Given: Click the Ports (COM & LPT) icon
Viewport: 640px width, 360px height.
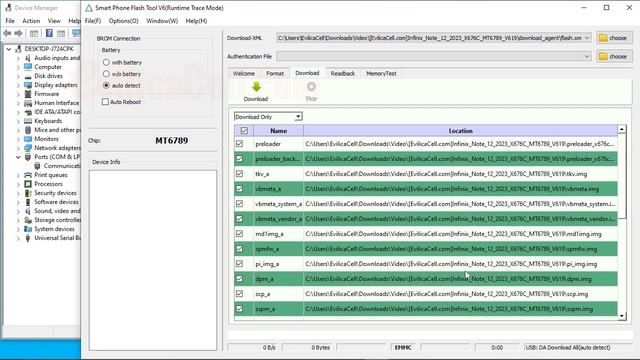Looking at the screenshot, I should (28, 157).
